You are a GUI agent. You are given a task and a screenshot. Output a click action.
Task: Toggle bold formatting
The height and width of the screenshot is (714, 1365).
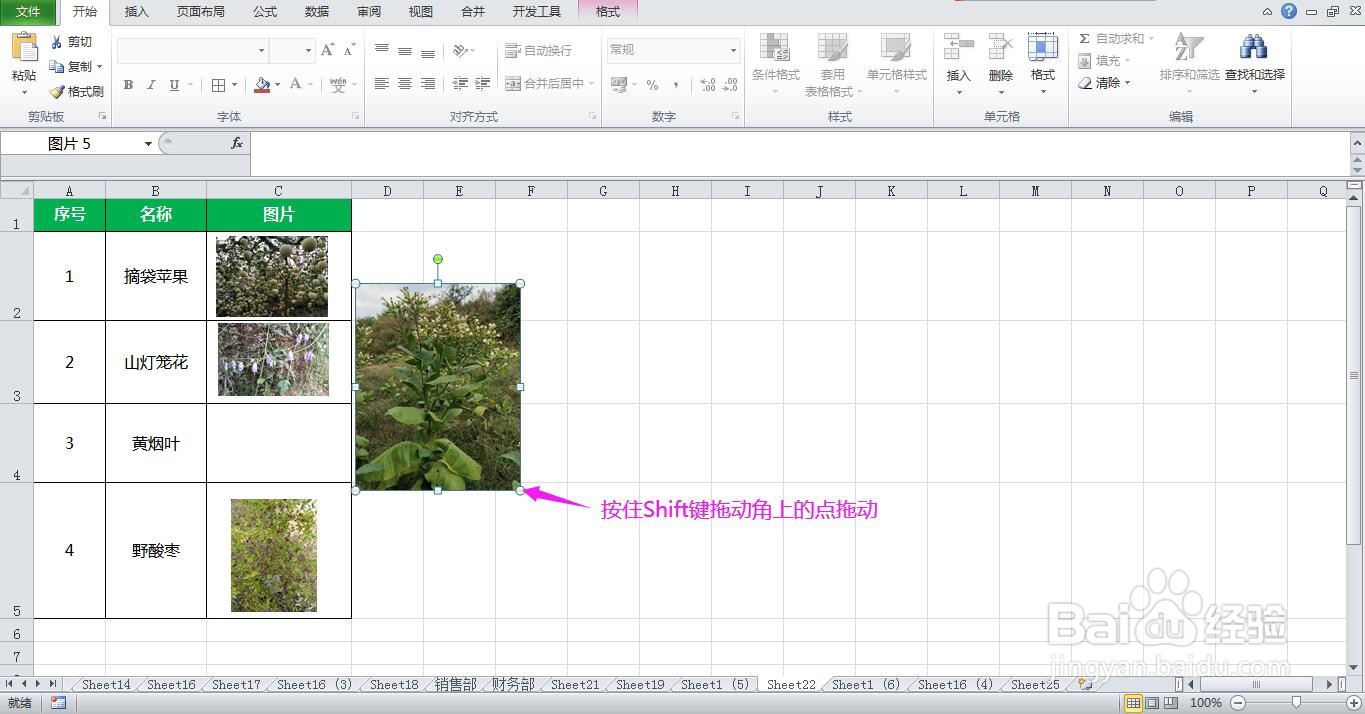coord(128,84)
